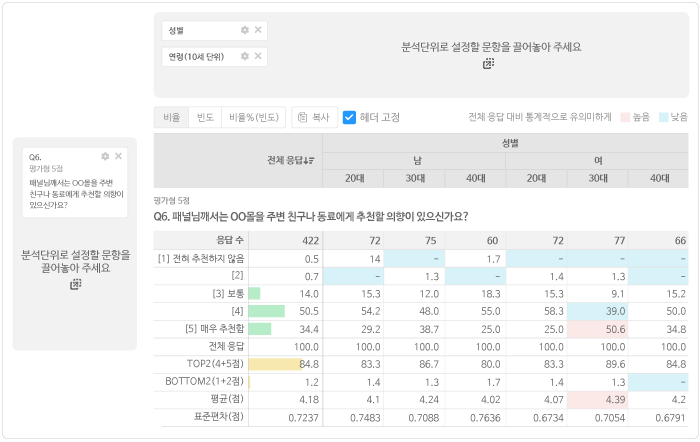700x442 pixels.
Task: Select the [5] 매우 추천함 row label
Action: click(x=215, y=329)
